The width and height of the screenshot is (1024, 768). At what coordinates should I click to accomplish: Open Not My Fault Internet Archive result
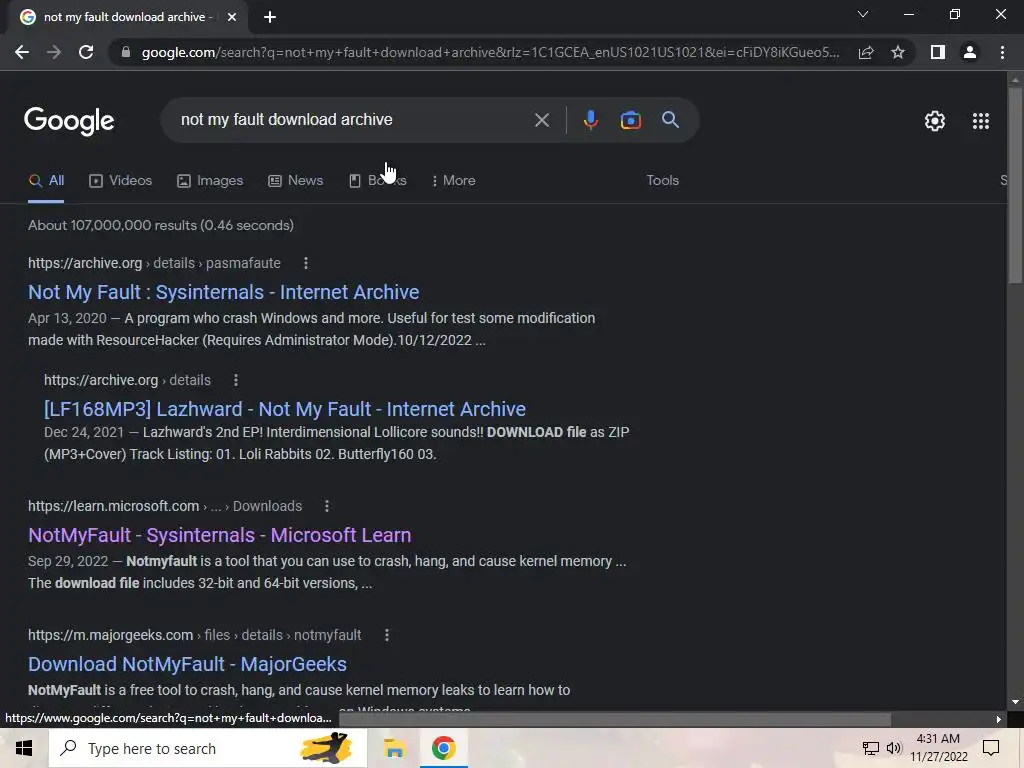point(223,292)
